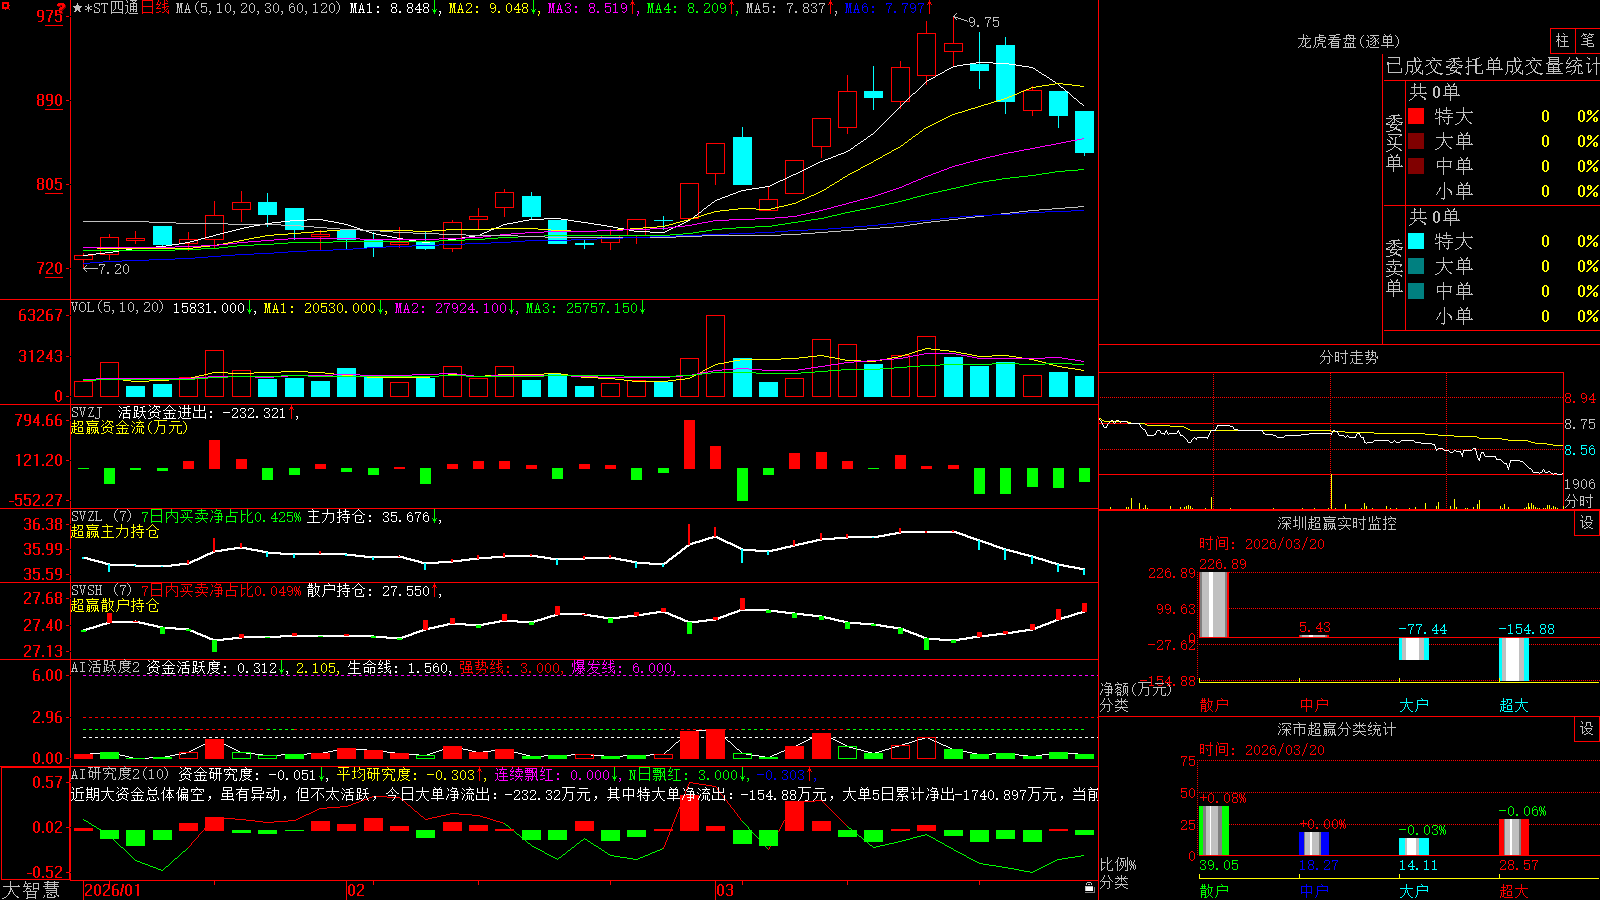Click the 18.27 中户 percentage value

[1318, 865]
